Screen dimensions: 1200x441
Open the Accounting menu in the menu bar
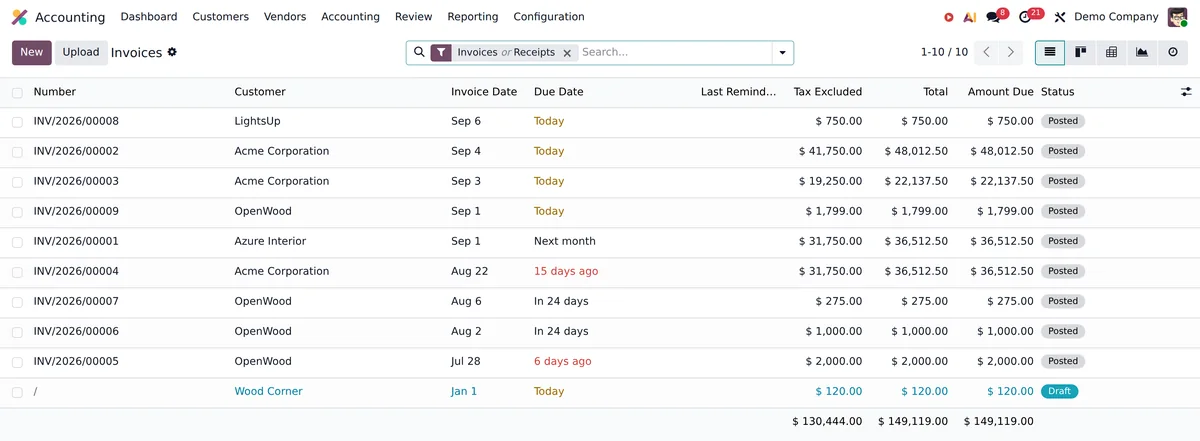(350, 17)
